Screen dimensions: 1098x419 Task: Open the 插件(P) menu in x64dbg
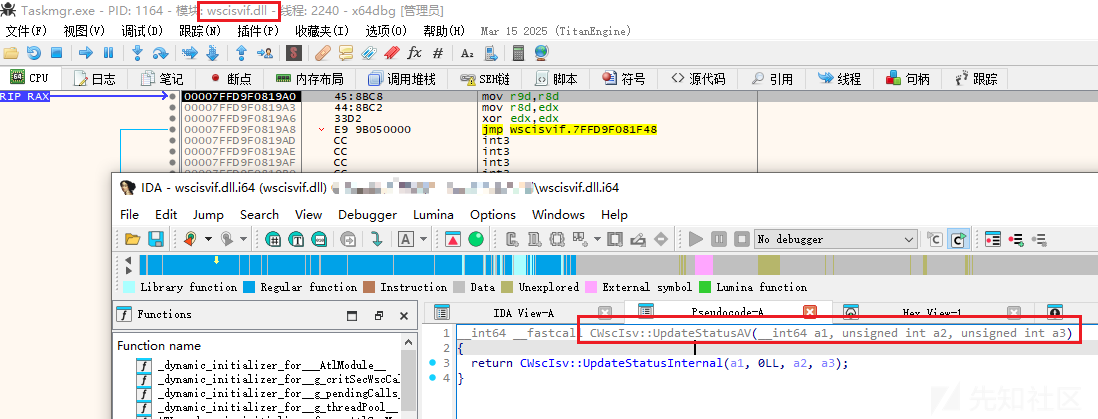pos(258,31)
